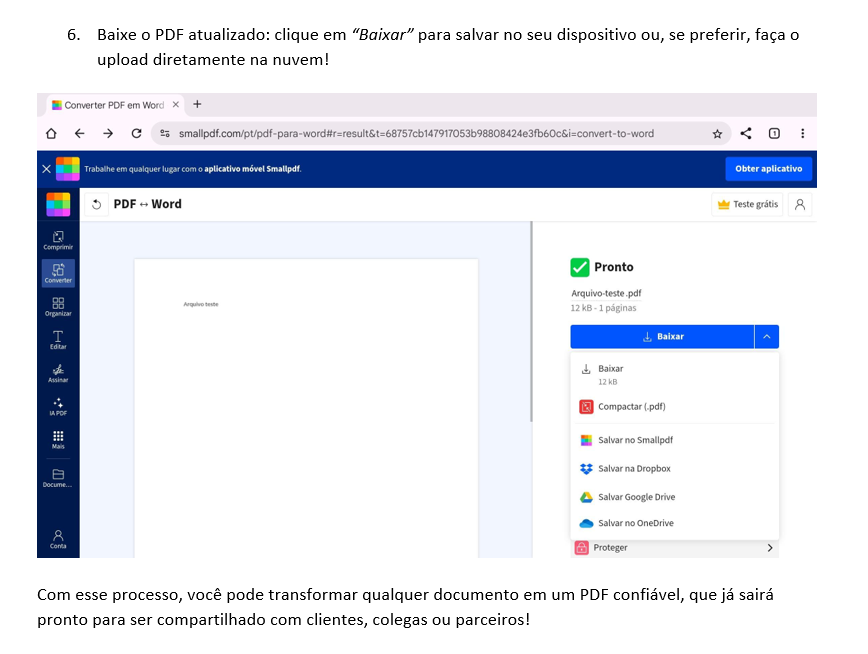The height and width of the screenshot is (654, 868).
Task: Open the Organizar tool
Action: [x=58, y=305]
